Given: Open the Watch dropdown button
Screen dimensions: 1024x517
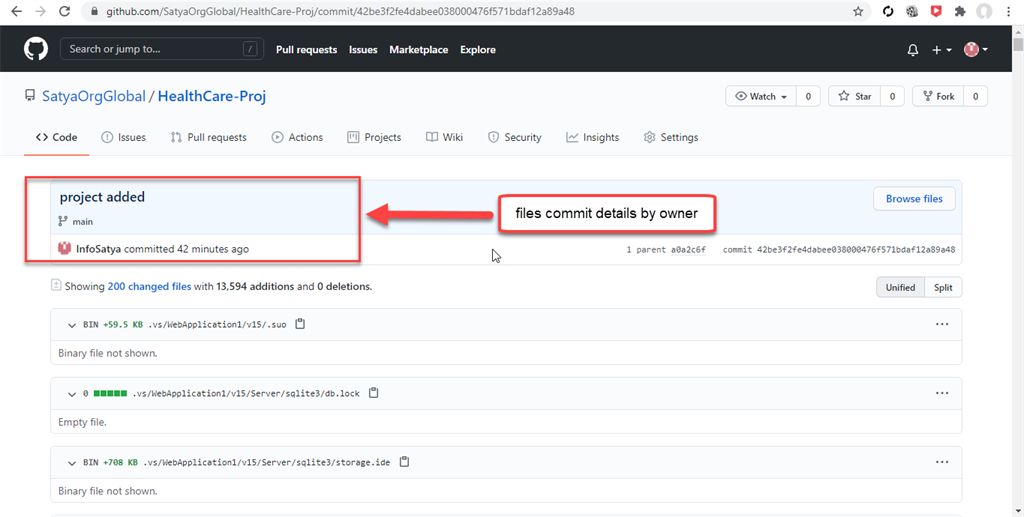Looking at the screenshot, I should pyautogui.click(x=761, y=96).
